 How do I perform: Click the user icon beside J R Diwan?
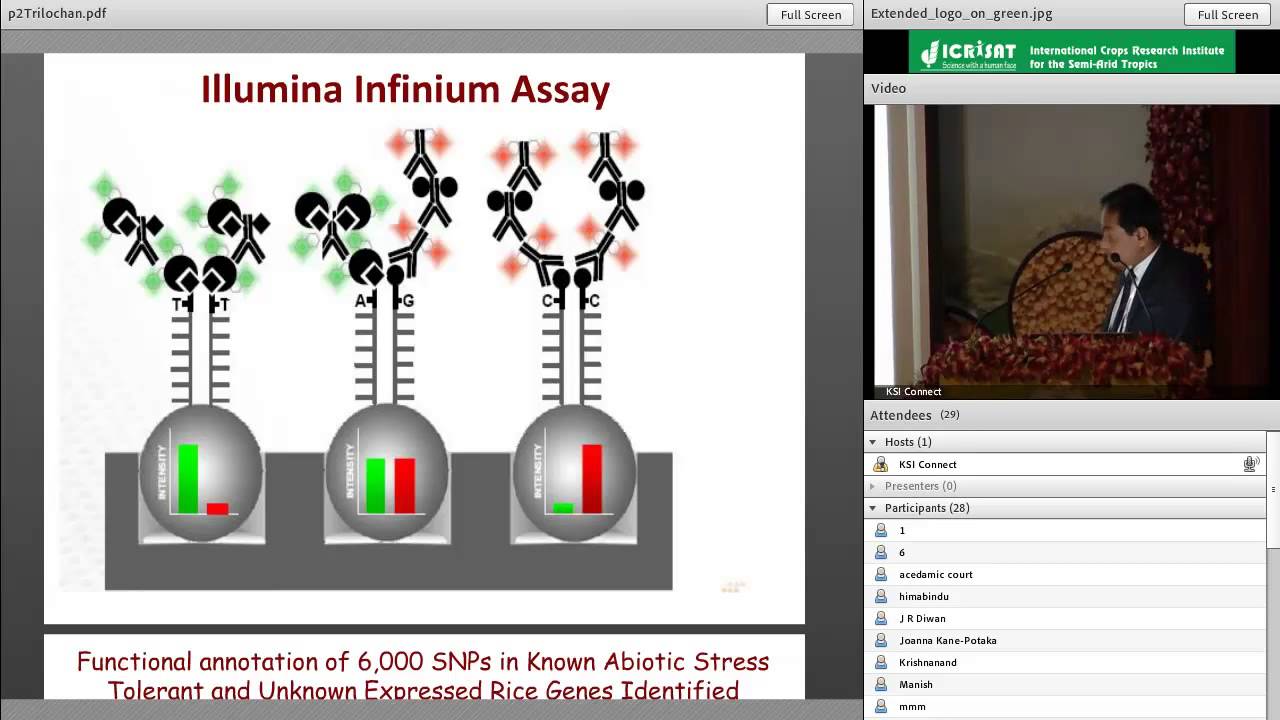pos(881,618)
